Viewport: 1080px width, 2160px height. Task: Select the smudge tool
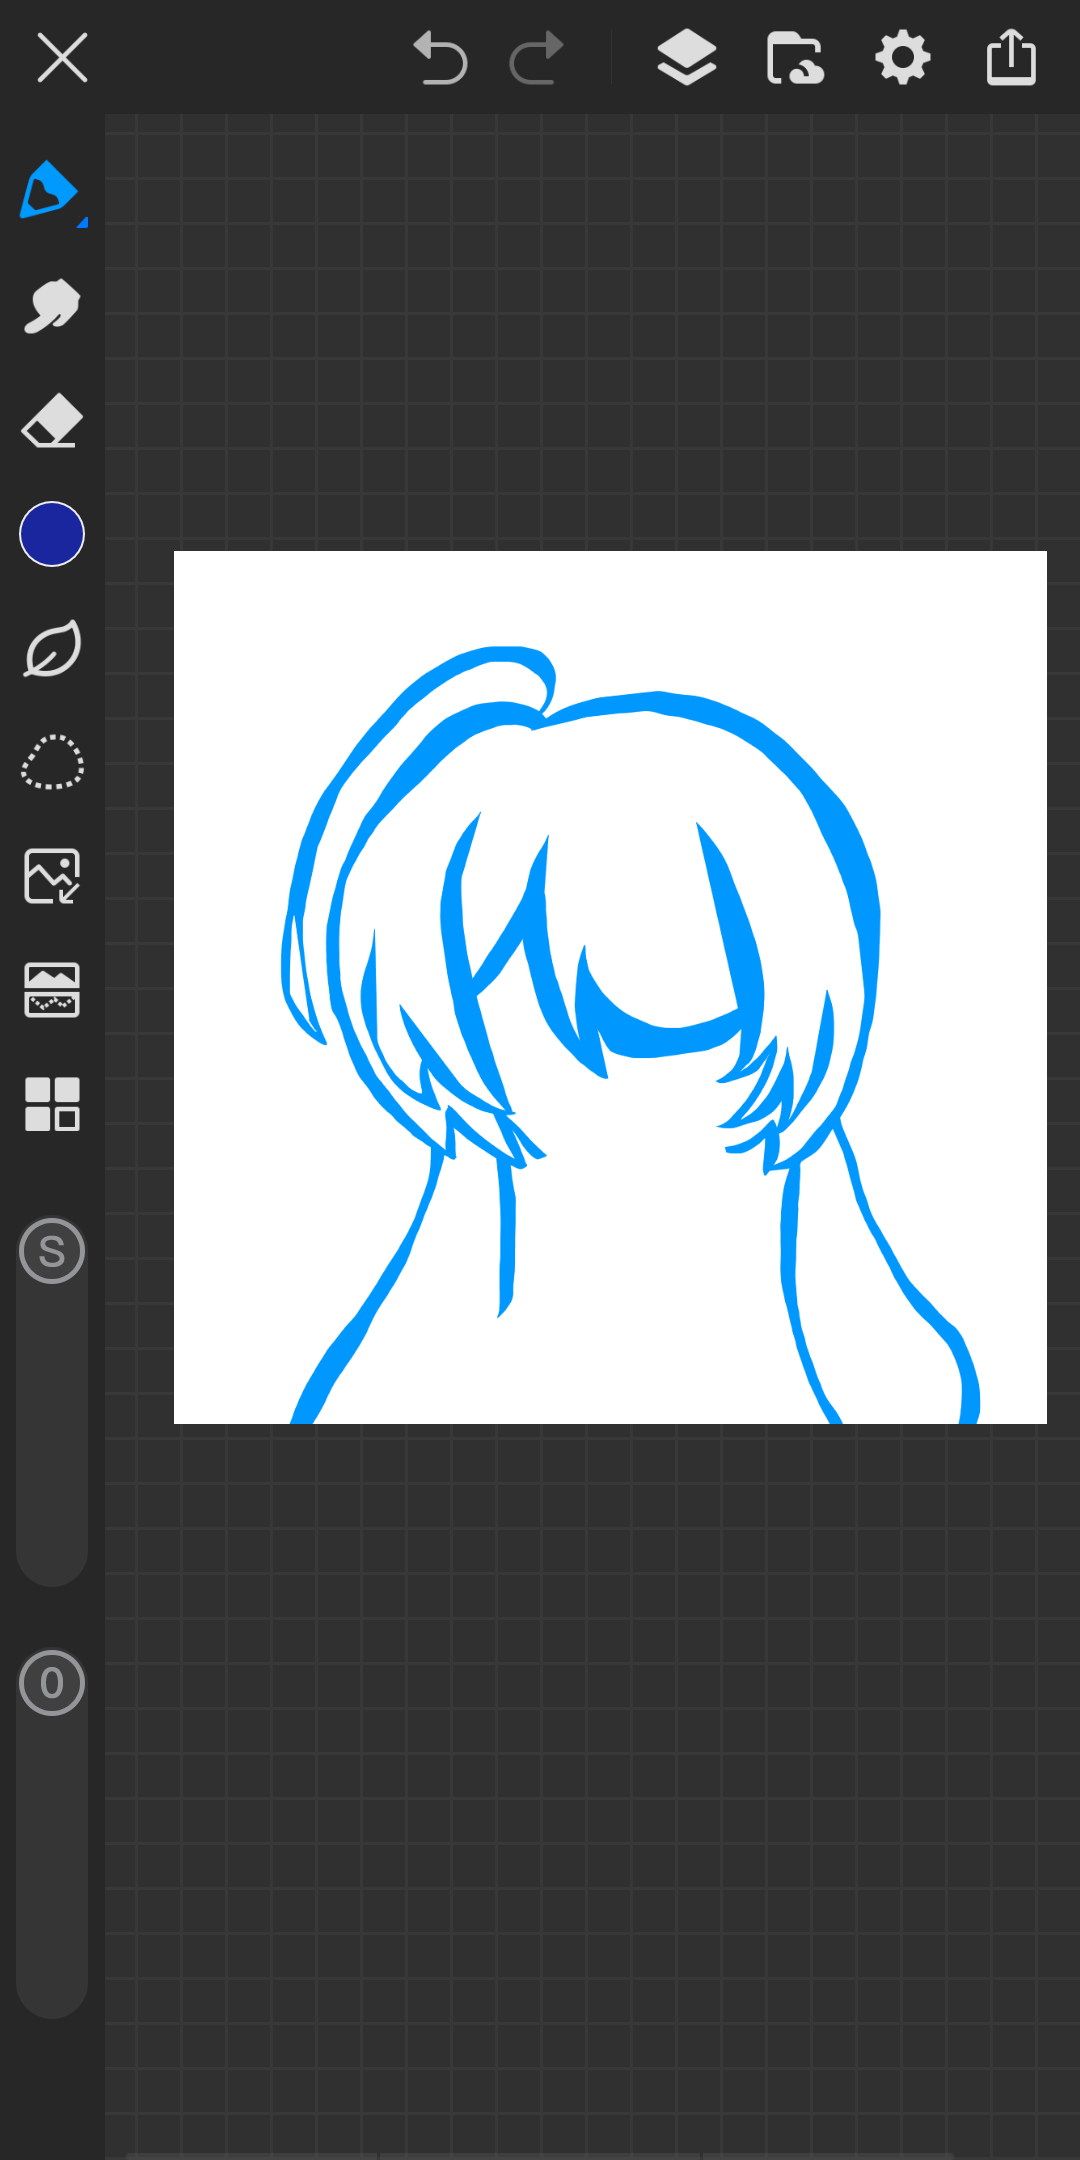tap(52, 305)
